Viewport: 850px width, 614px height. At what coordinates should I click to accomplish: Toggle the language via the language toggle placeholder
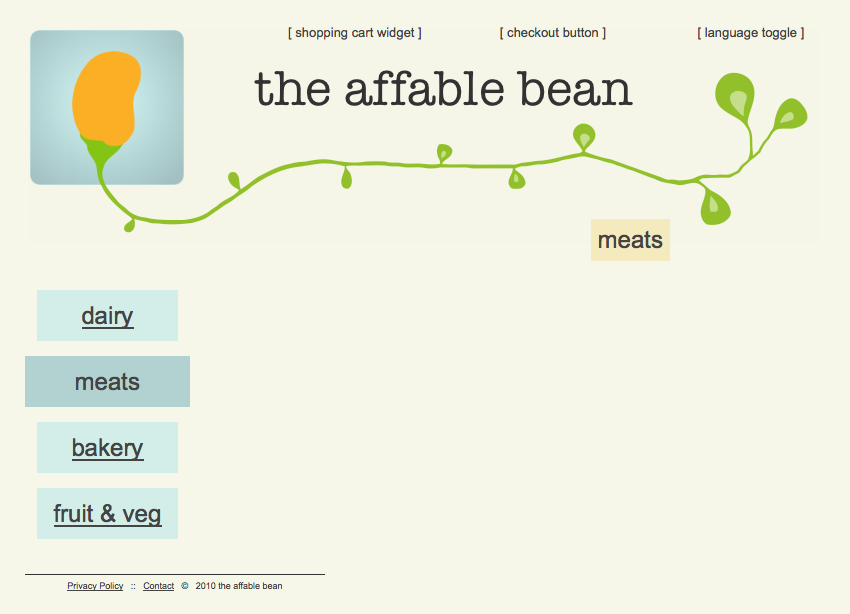click(x=751, y=33)
